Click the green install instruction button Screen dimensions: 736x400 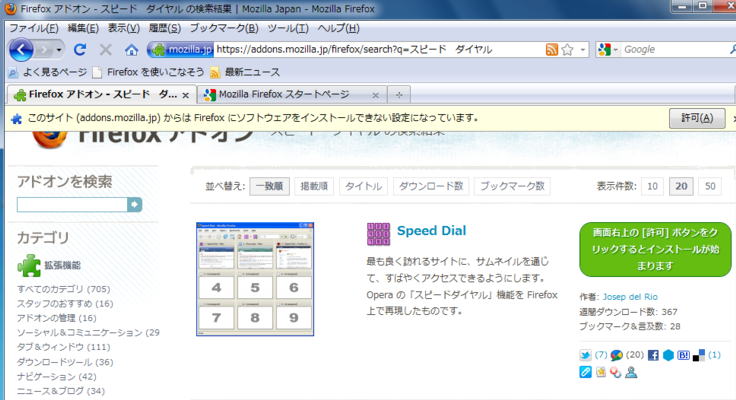pos(655,249)
